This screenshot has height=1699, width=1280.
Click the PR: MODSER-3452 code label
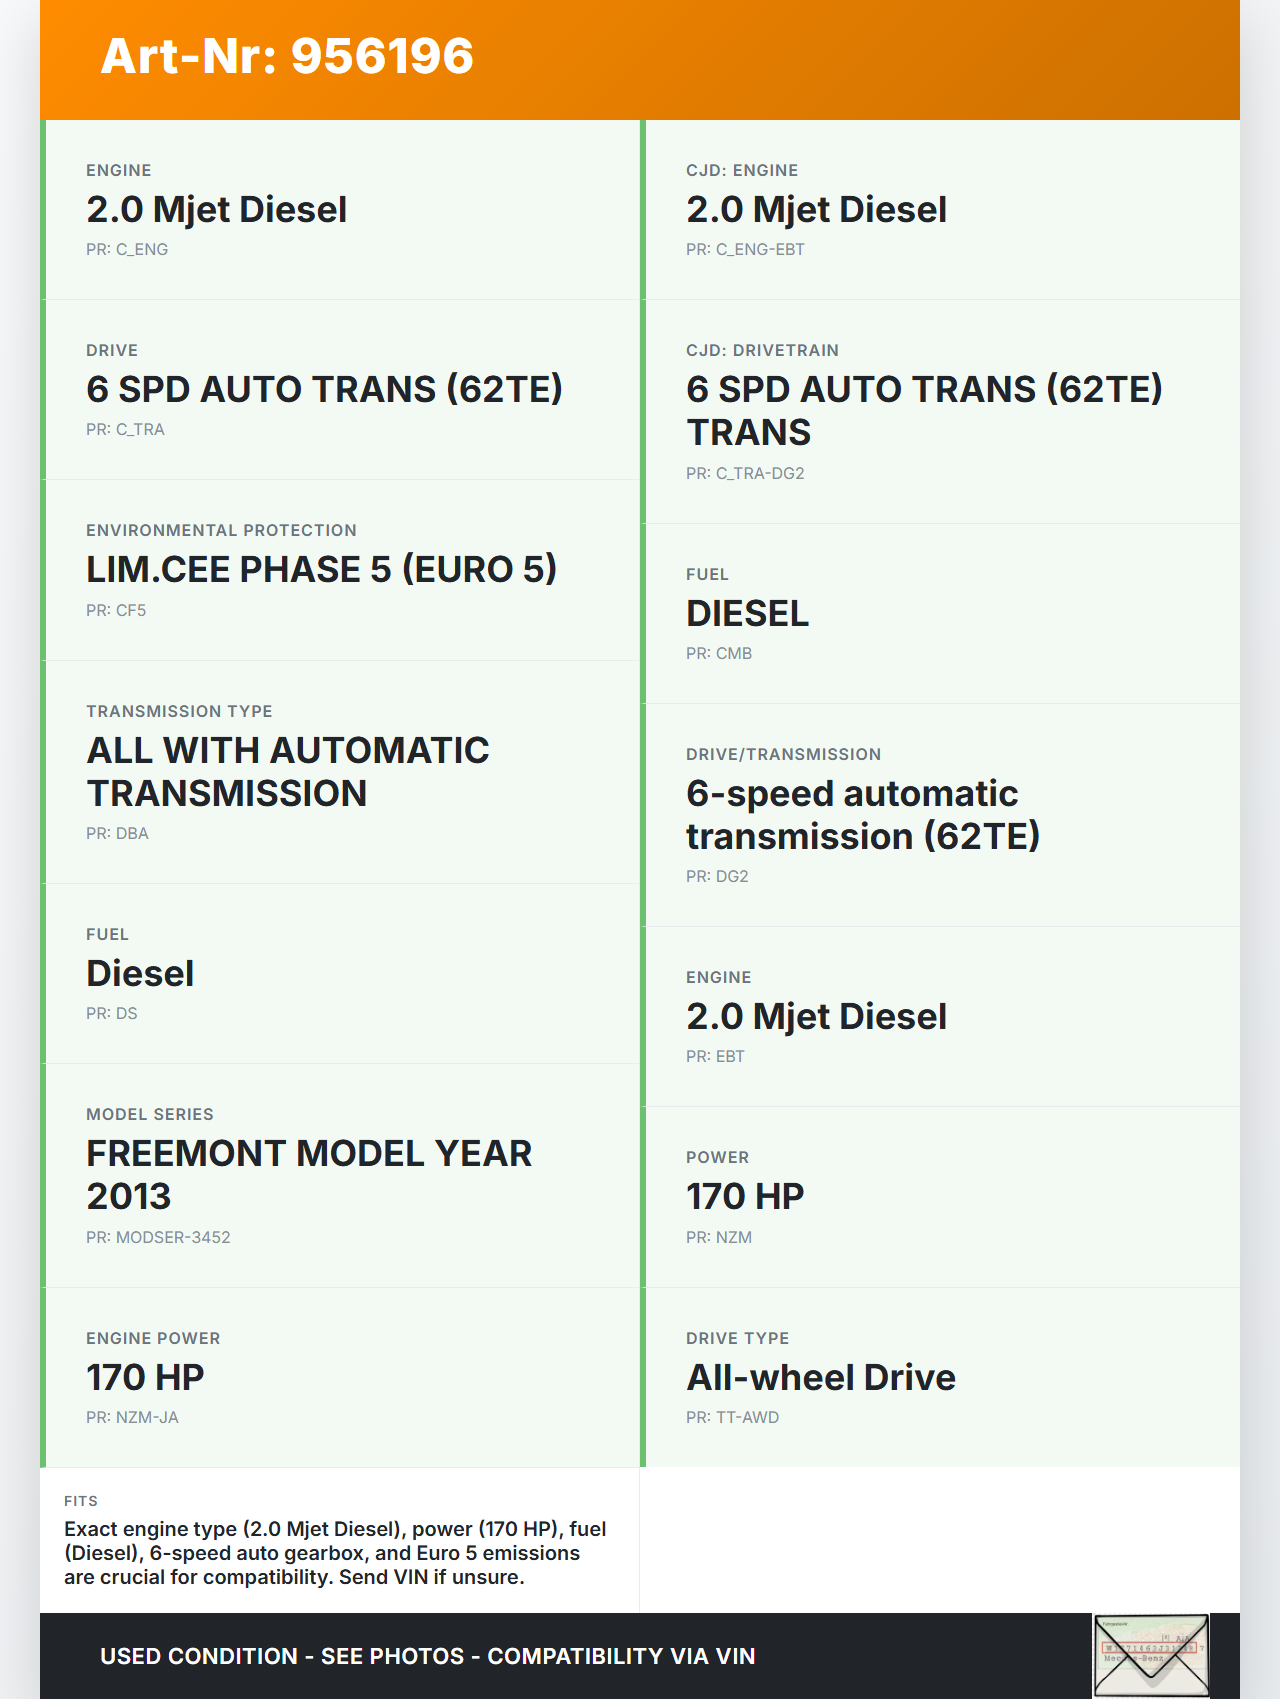tap(158, 1237)
